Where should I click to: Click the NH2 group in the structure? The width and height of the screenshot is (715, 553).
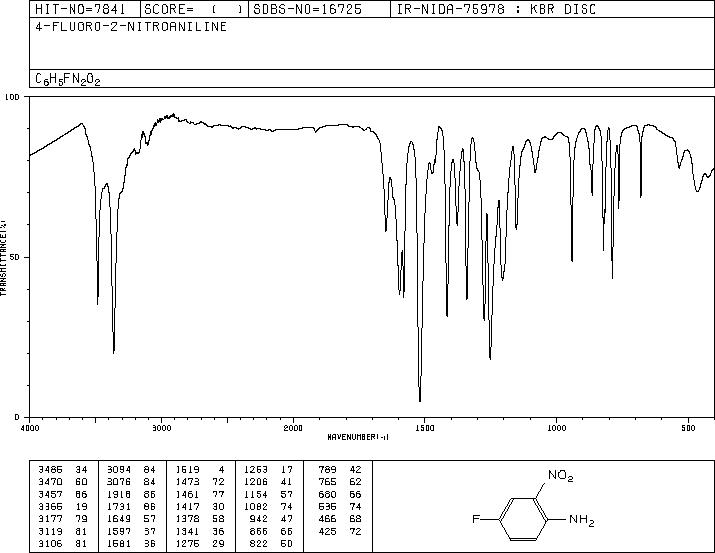(x=581, y=520)
